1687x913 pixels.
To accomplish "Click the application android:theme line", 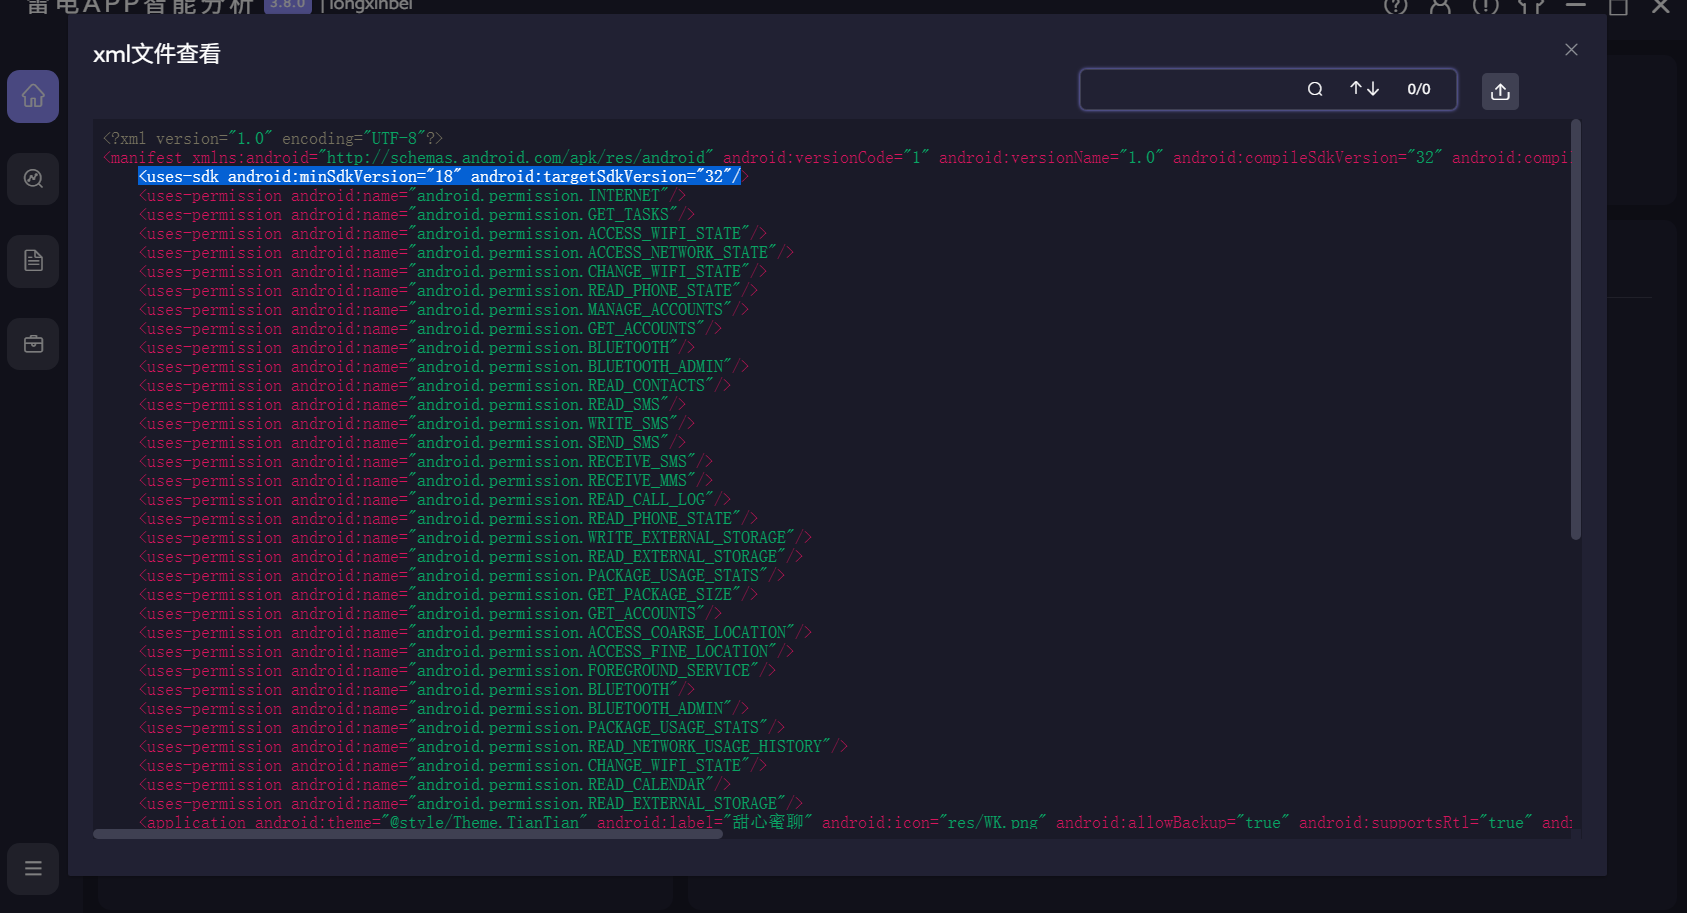I will coord(855,822).
